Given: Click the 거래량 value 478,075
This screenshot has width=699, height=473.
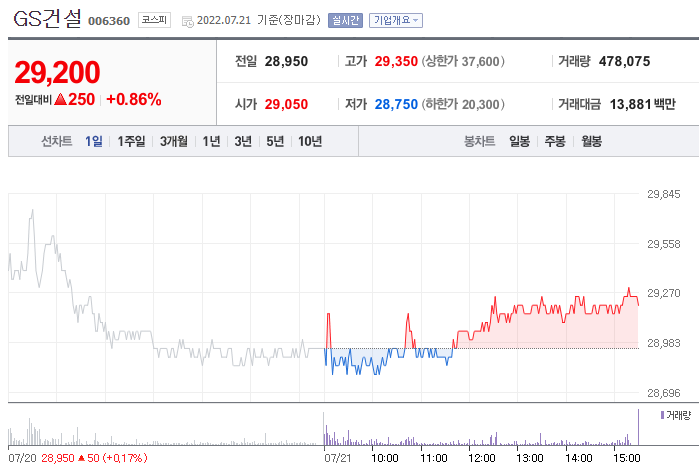Looking at the screenshot, I should (625, 62).
